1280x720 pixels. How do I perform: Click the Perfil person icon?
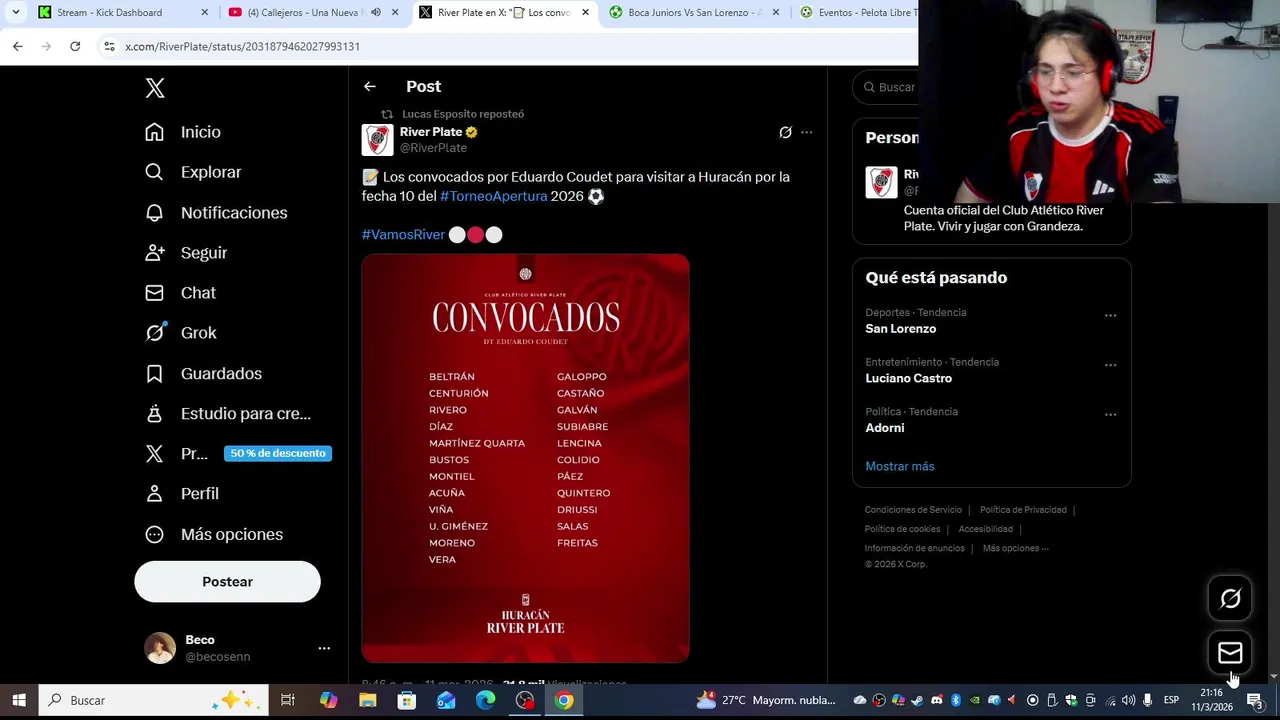154,493
